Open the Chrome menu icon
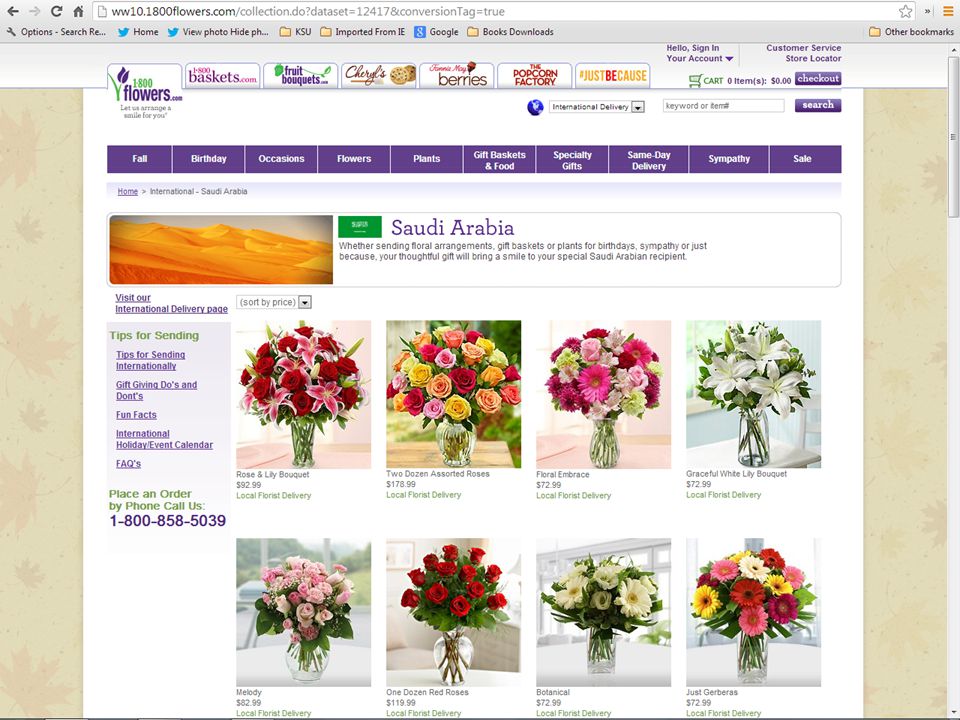 (x=948, y=11)
